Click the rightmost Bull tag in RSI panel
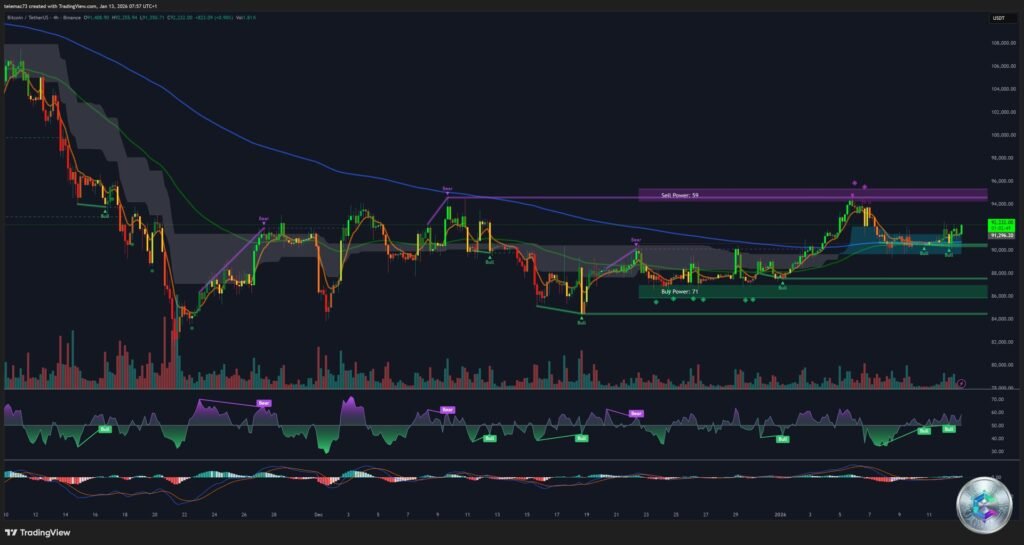 [948, 428]
